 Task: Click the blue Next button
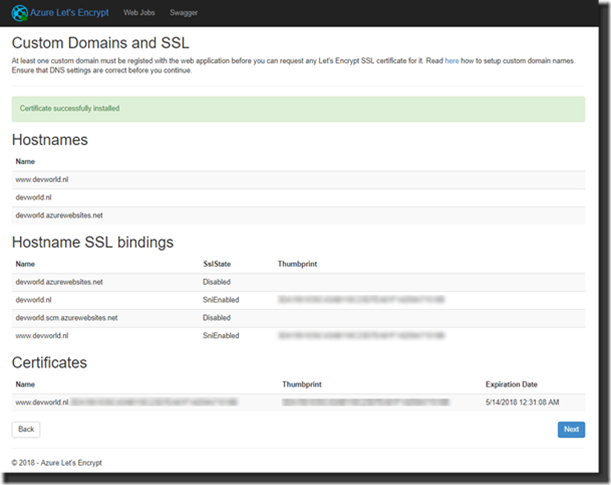tap(571, 429)
